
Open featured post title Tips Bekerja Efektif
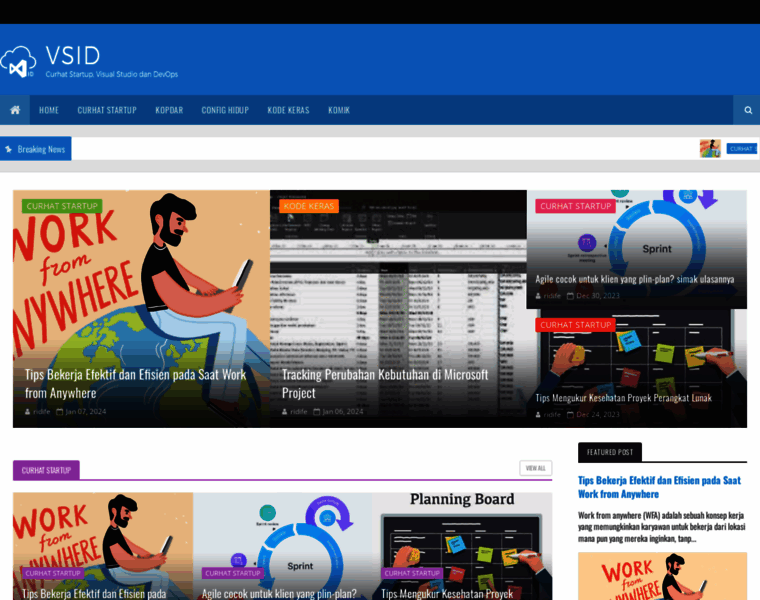[x=659, y=487]
